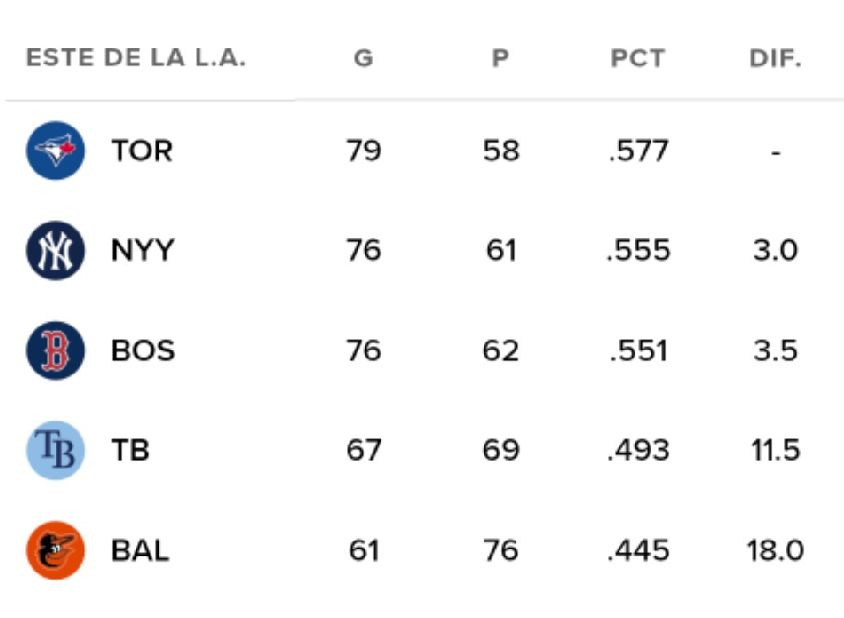Click Boston's 62 losses value

click(x=500, y=350)
